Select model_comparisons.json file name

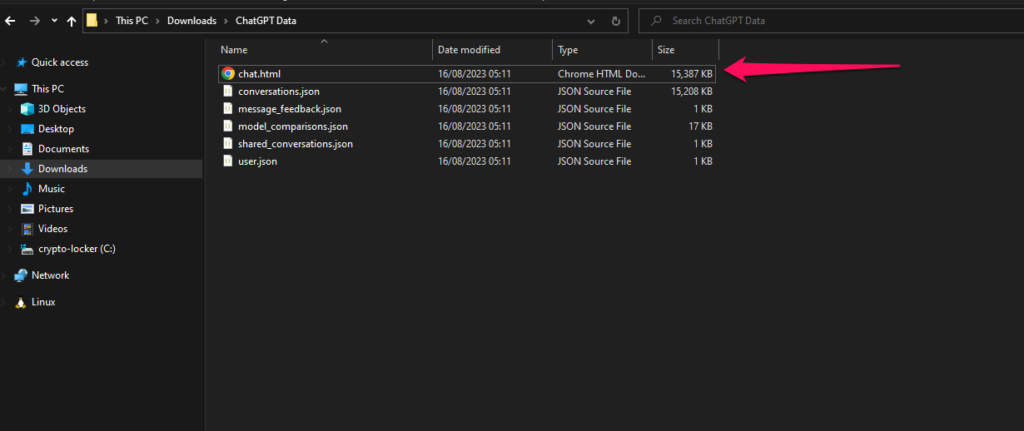click(x=293, y=126)
